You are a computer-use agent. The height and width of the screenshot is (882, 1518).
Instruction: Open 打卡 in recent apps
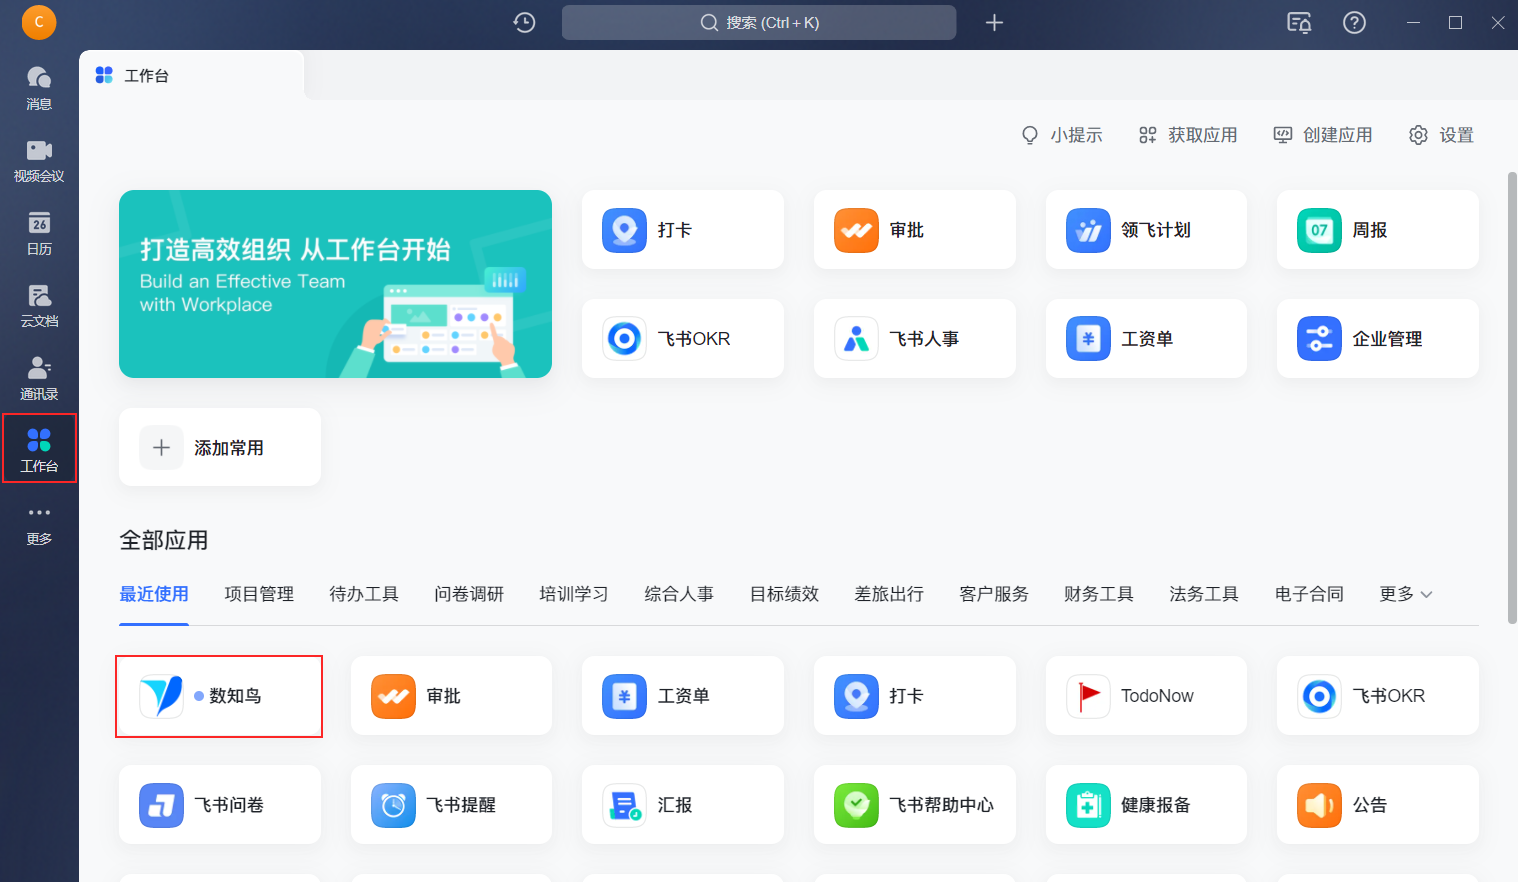[x=915, y=696]
